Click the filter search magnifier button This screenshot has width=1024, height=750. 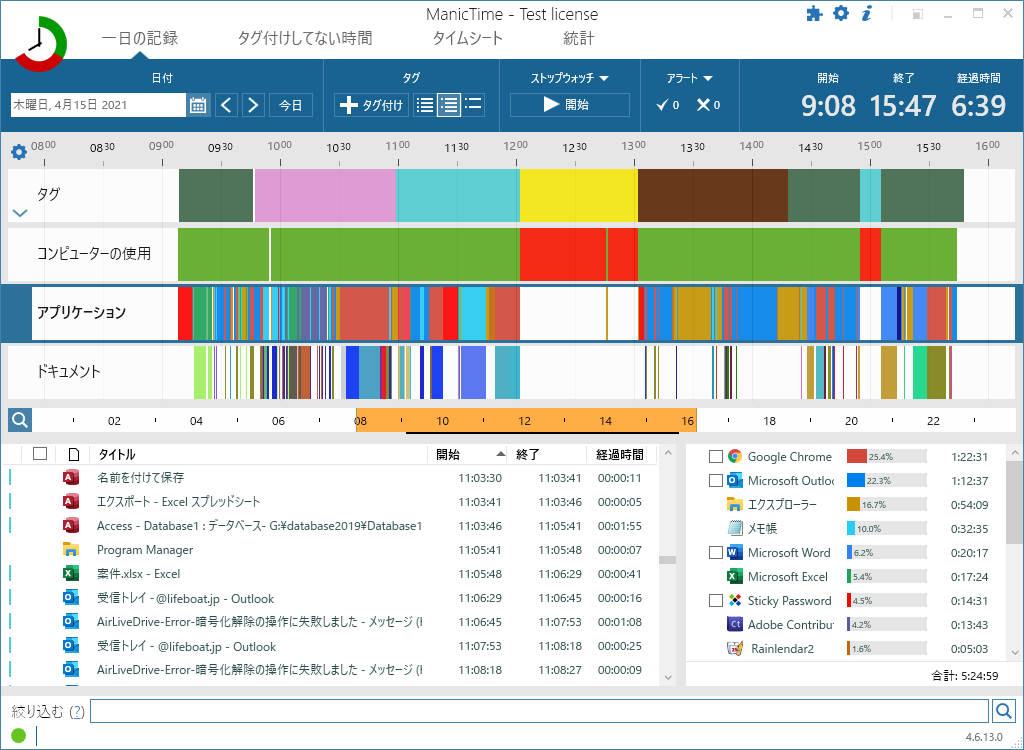(1004, 711)
